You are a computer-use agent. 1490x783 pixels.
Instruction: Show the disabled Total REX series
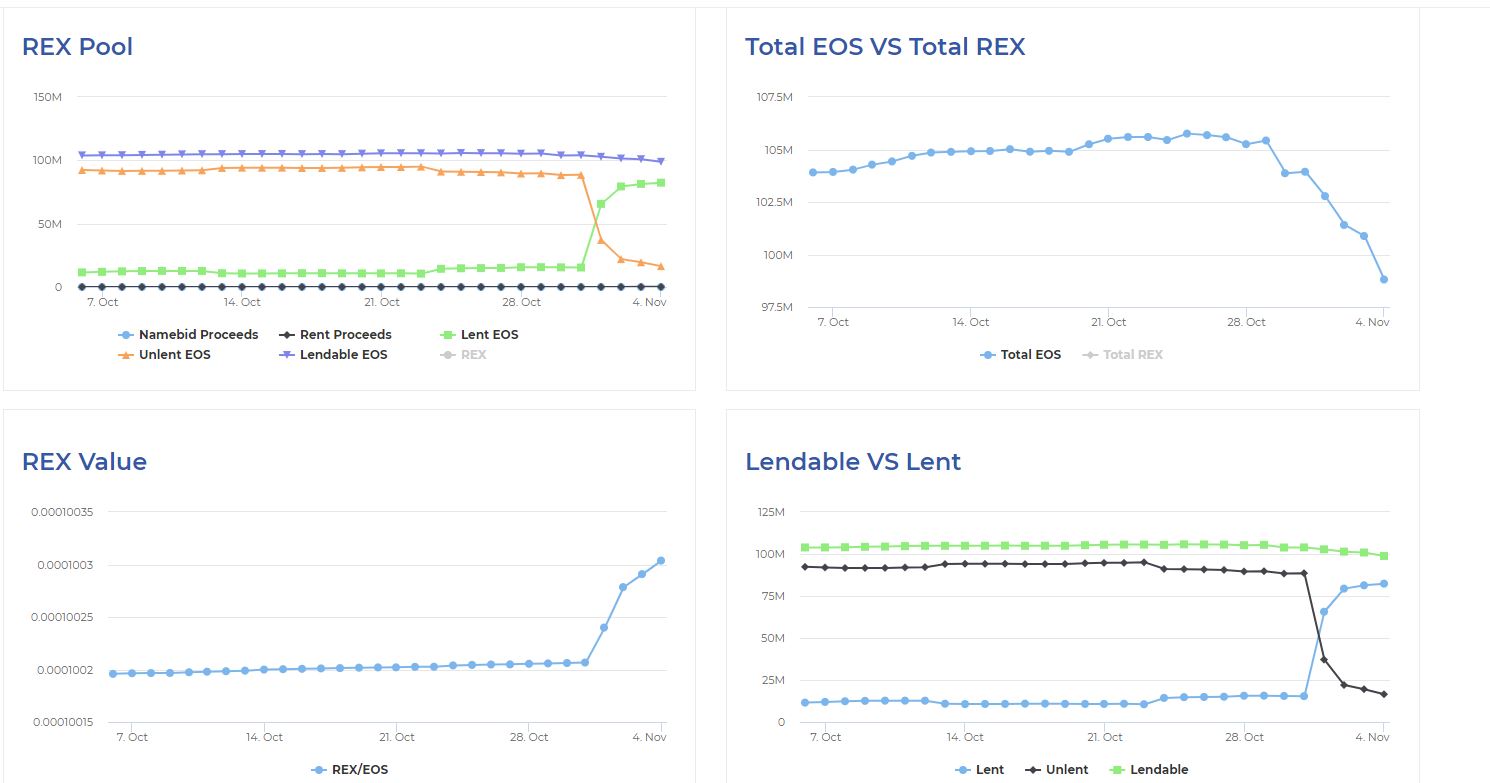tap(1122, 355)
